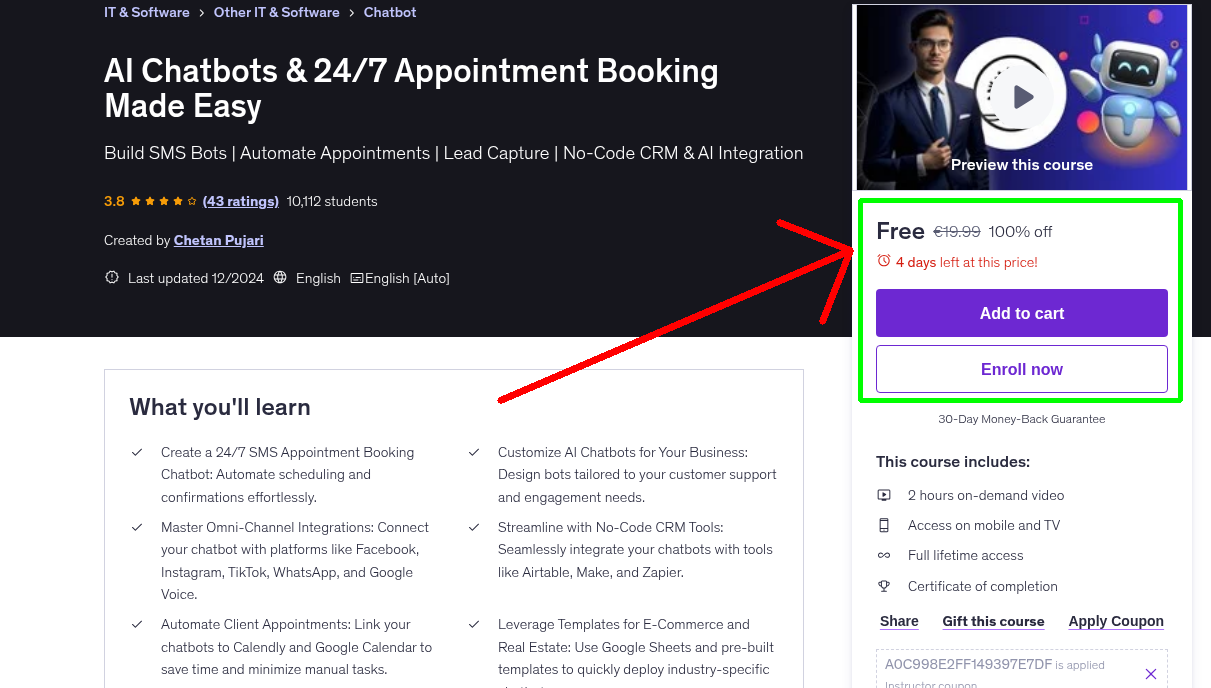Click the globe icon before English language
1211x688 pixels.
pyautogui.click(x=279, y=277)
